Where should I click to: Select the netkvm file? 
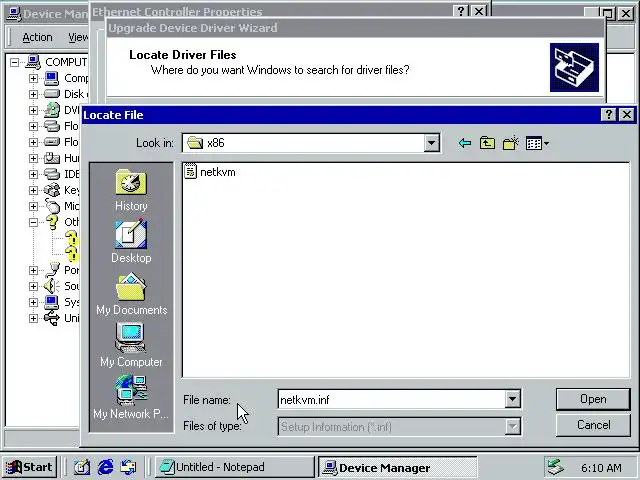pos(210,172)
